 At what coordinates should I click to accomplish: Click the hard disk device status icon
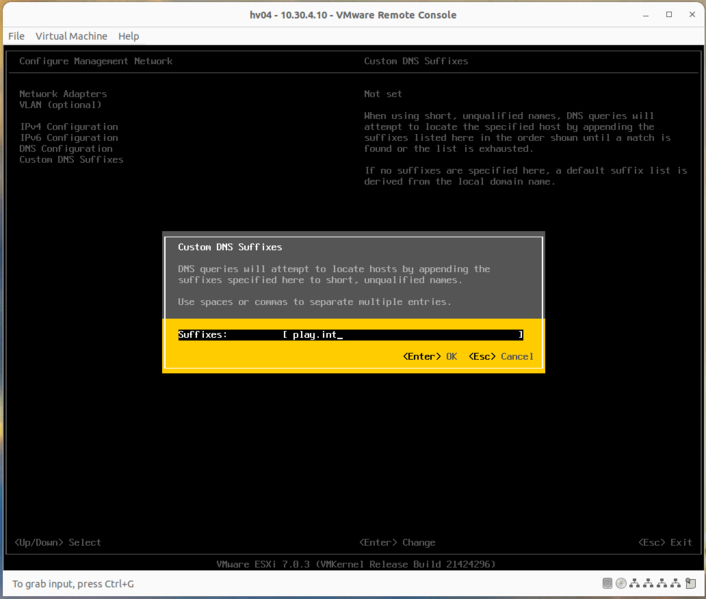pyautogui.click(x=607, y=583)
